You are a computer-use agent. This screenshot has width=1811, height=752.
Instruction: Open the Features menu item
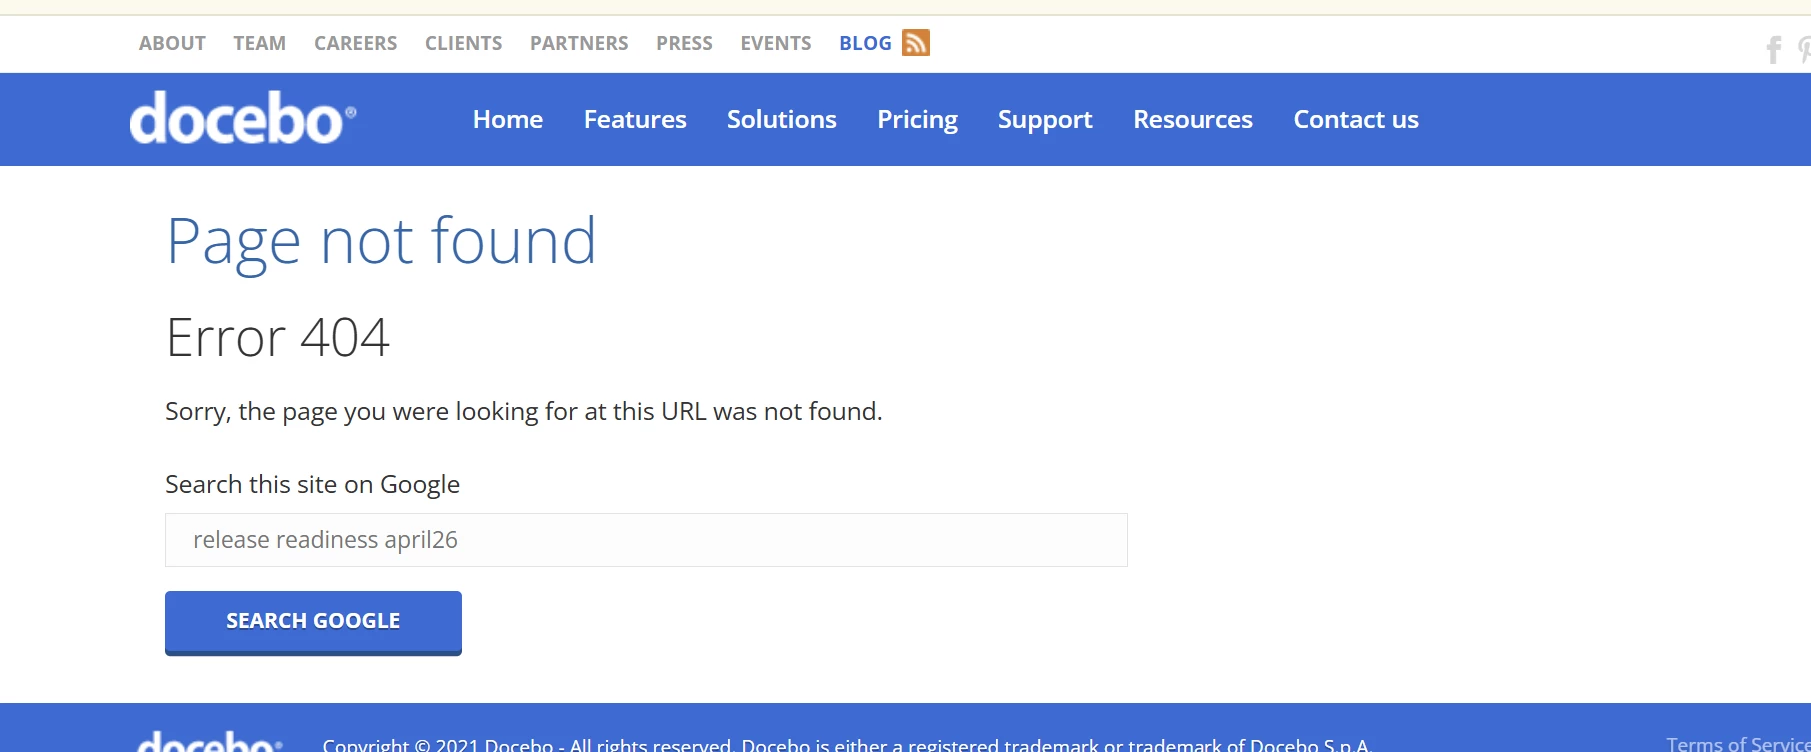tap(635, 119)
